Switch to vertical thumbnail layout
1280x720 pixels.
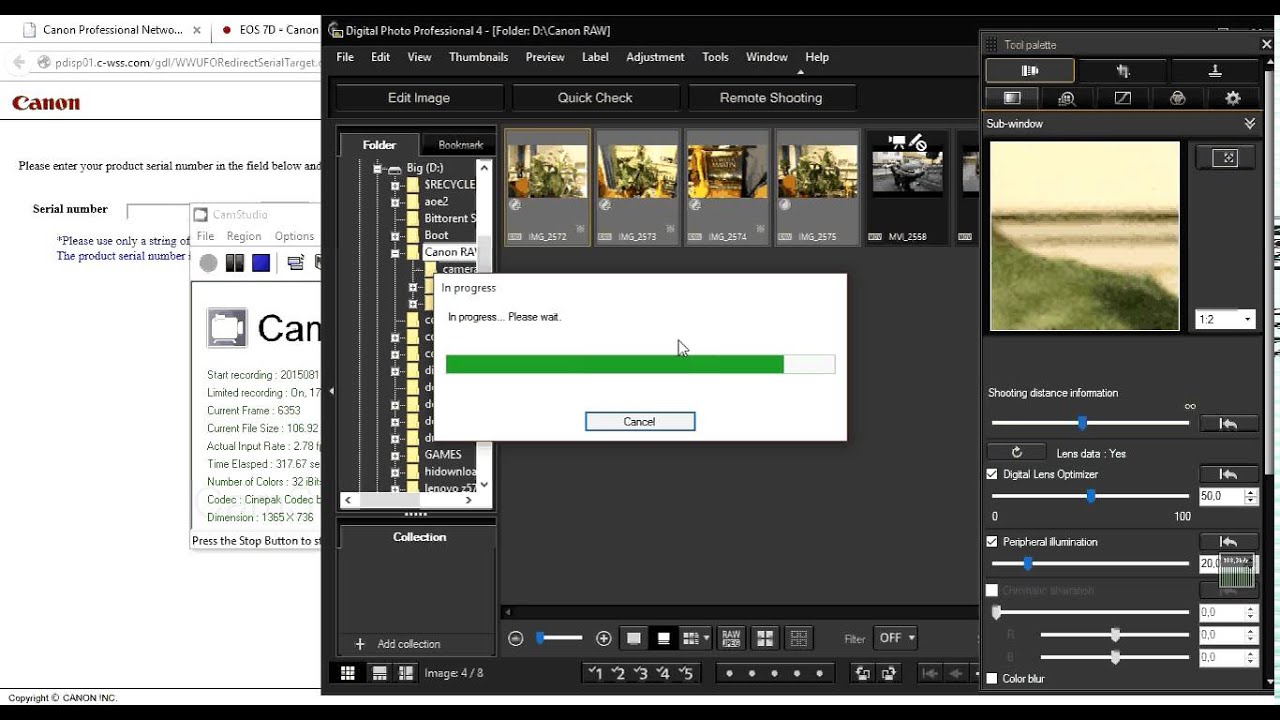coord(406,673)
